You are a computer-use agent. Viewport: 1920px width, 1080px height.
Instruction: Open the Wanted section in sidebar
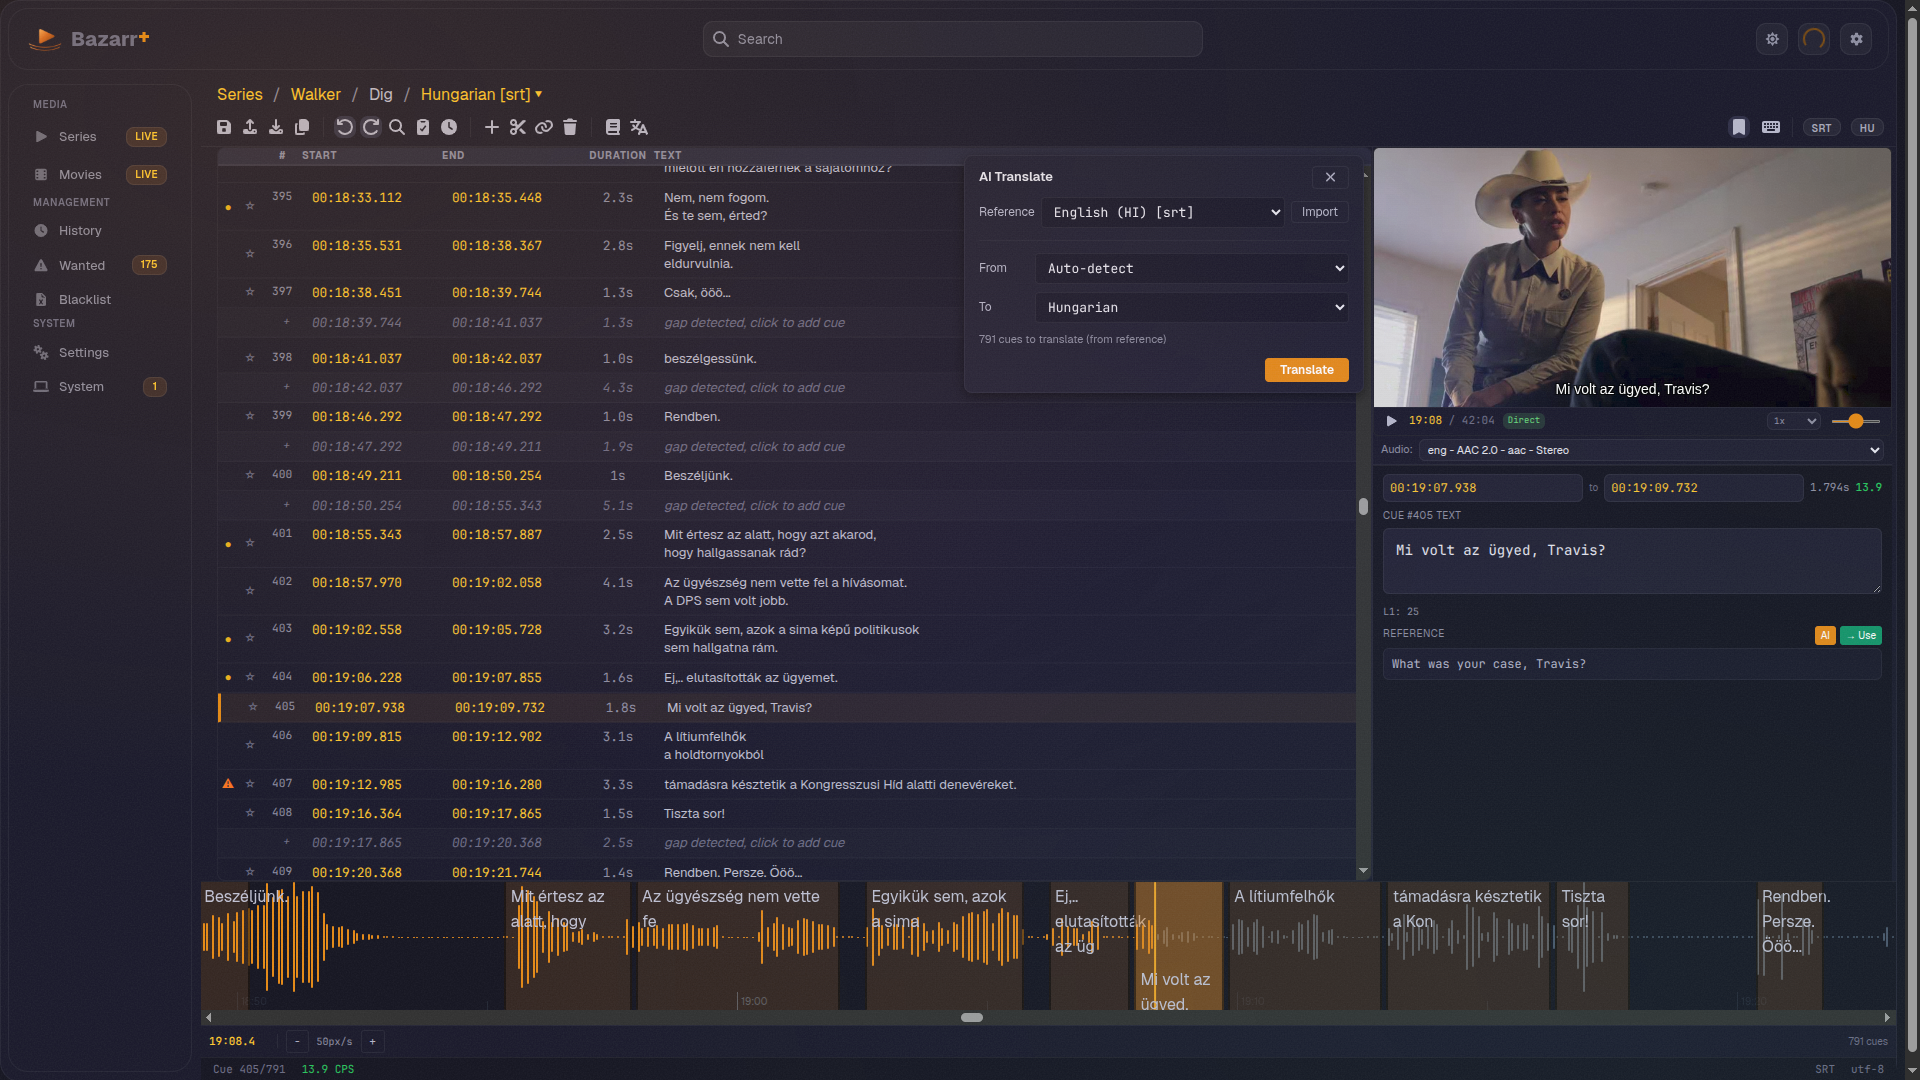pyautogui.click(x=80, y=265)
